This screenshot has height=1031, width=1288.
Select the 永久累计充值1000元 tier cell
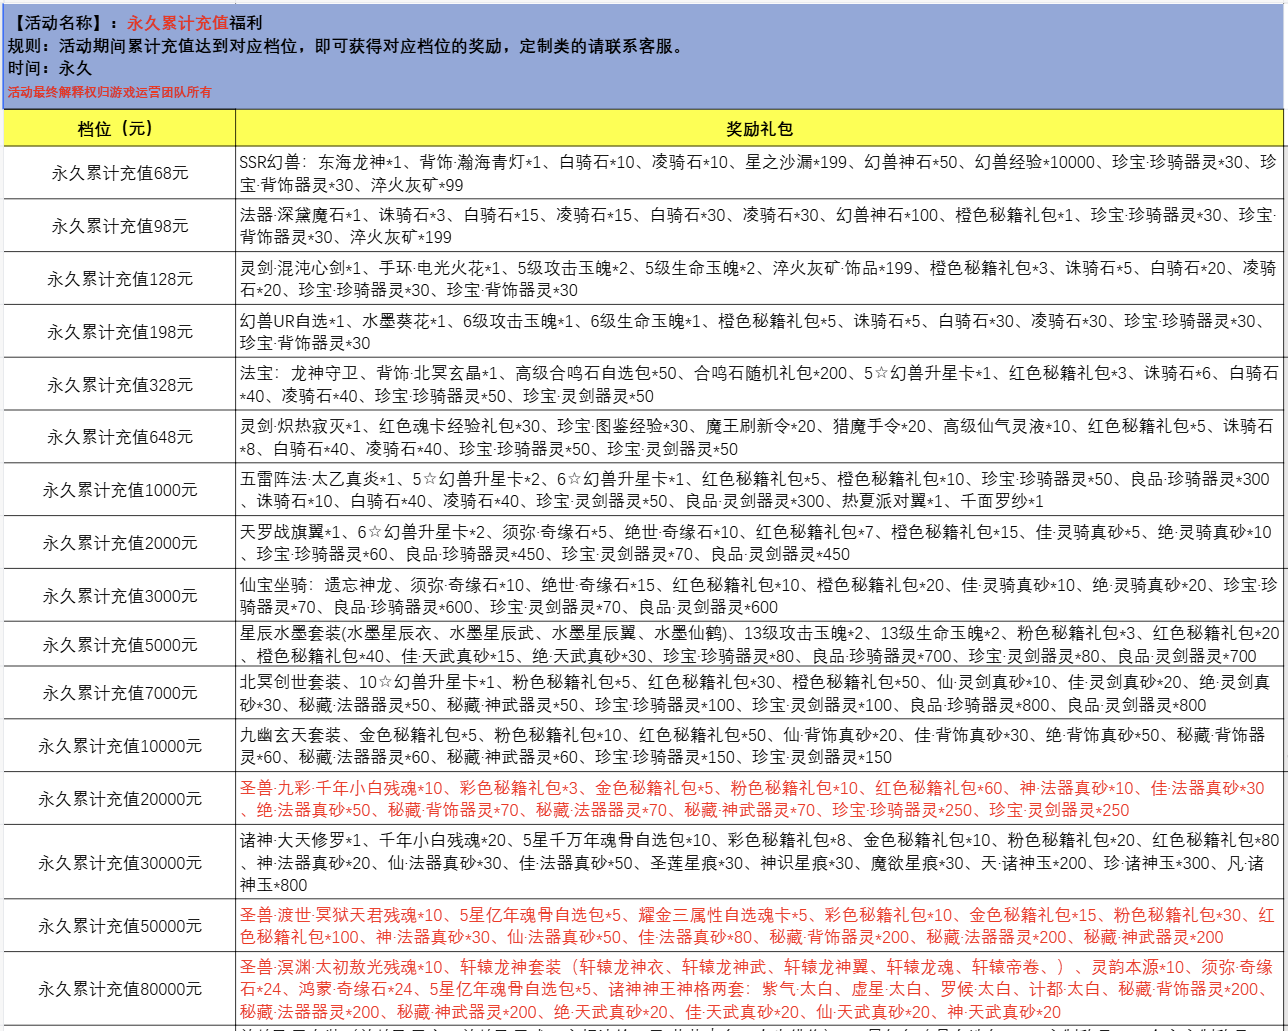point(119,490)
